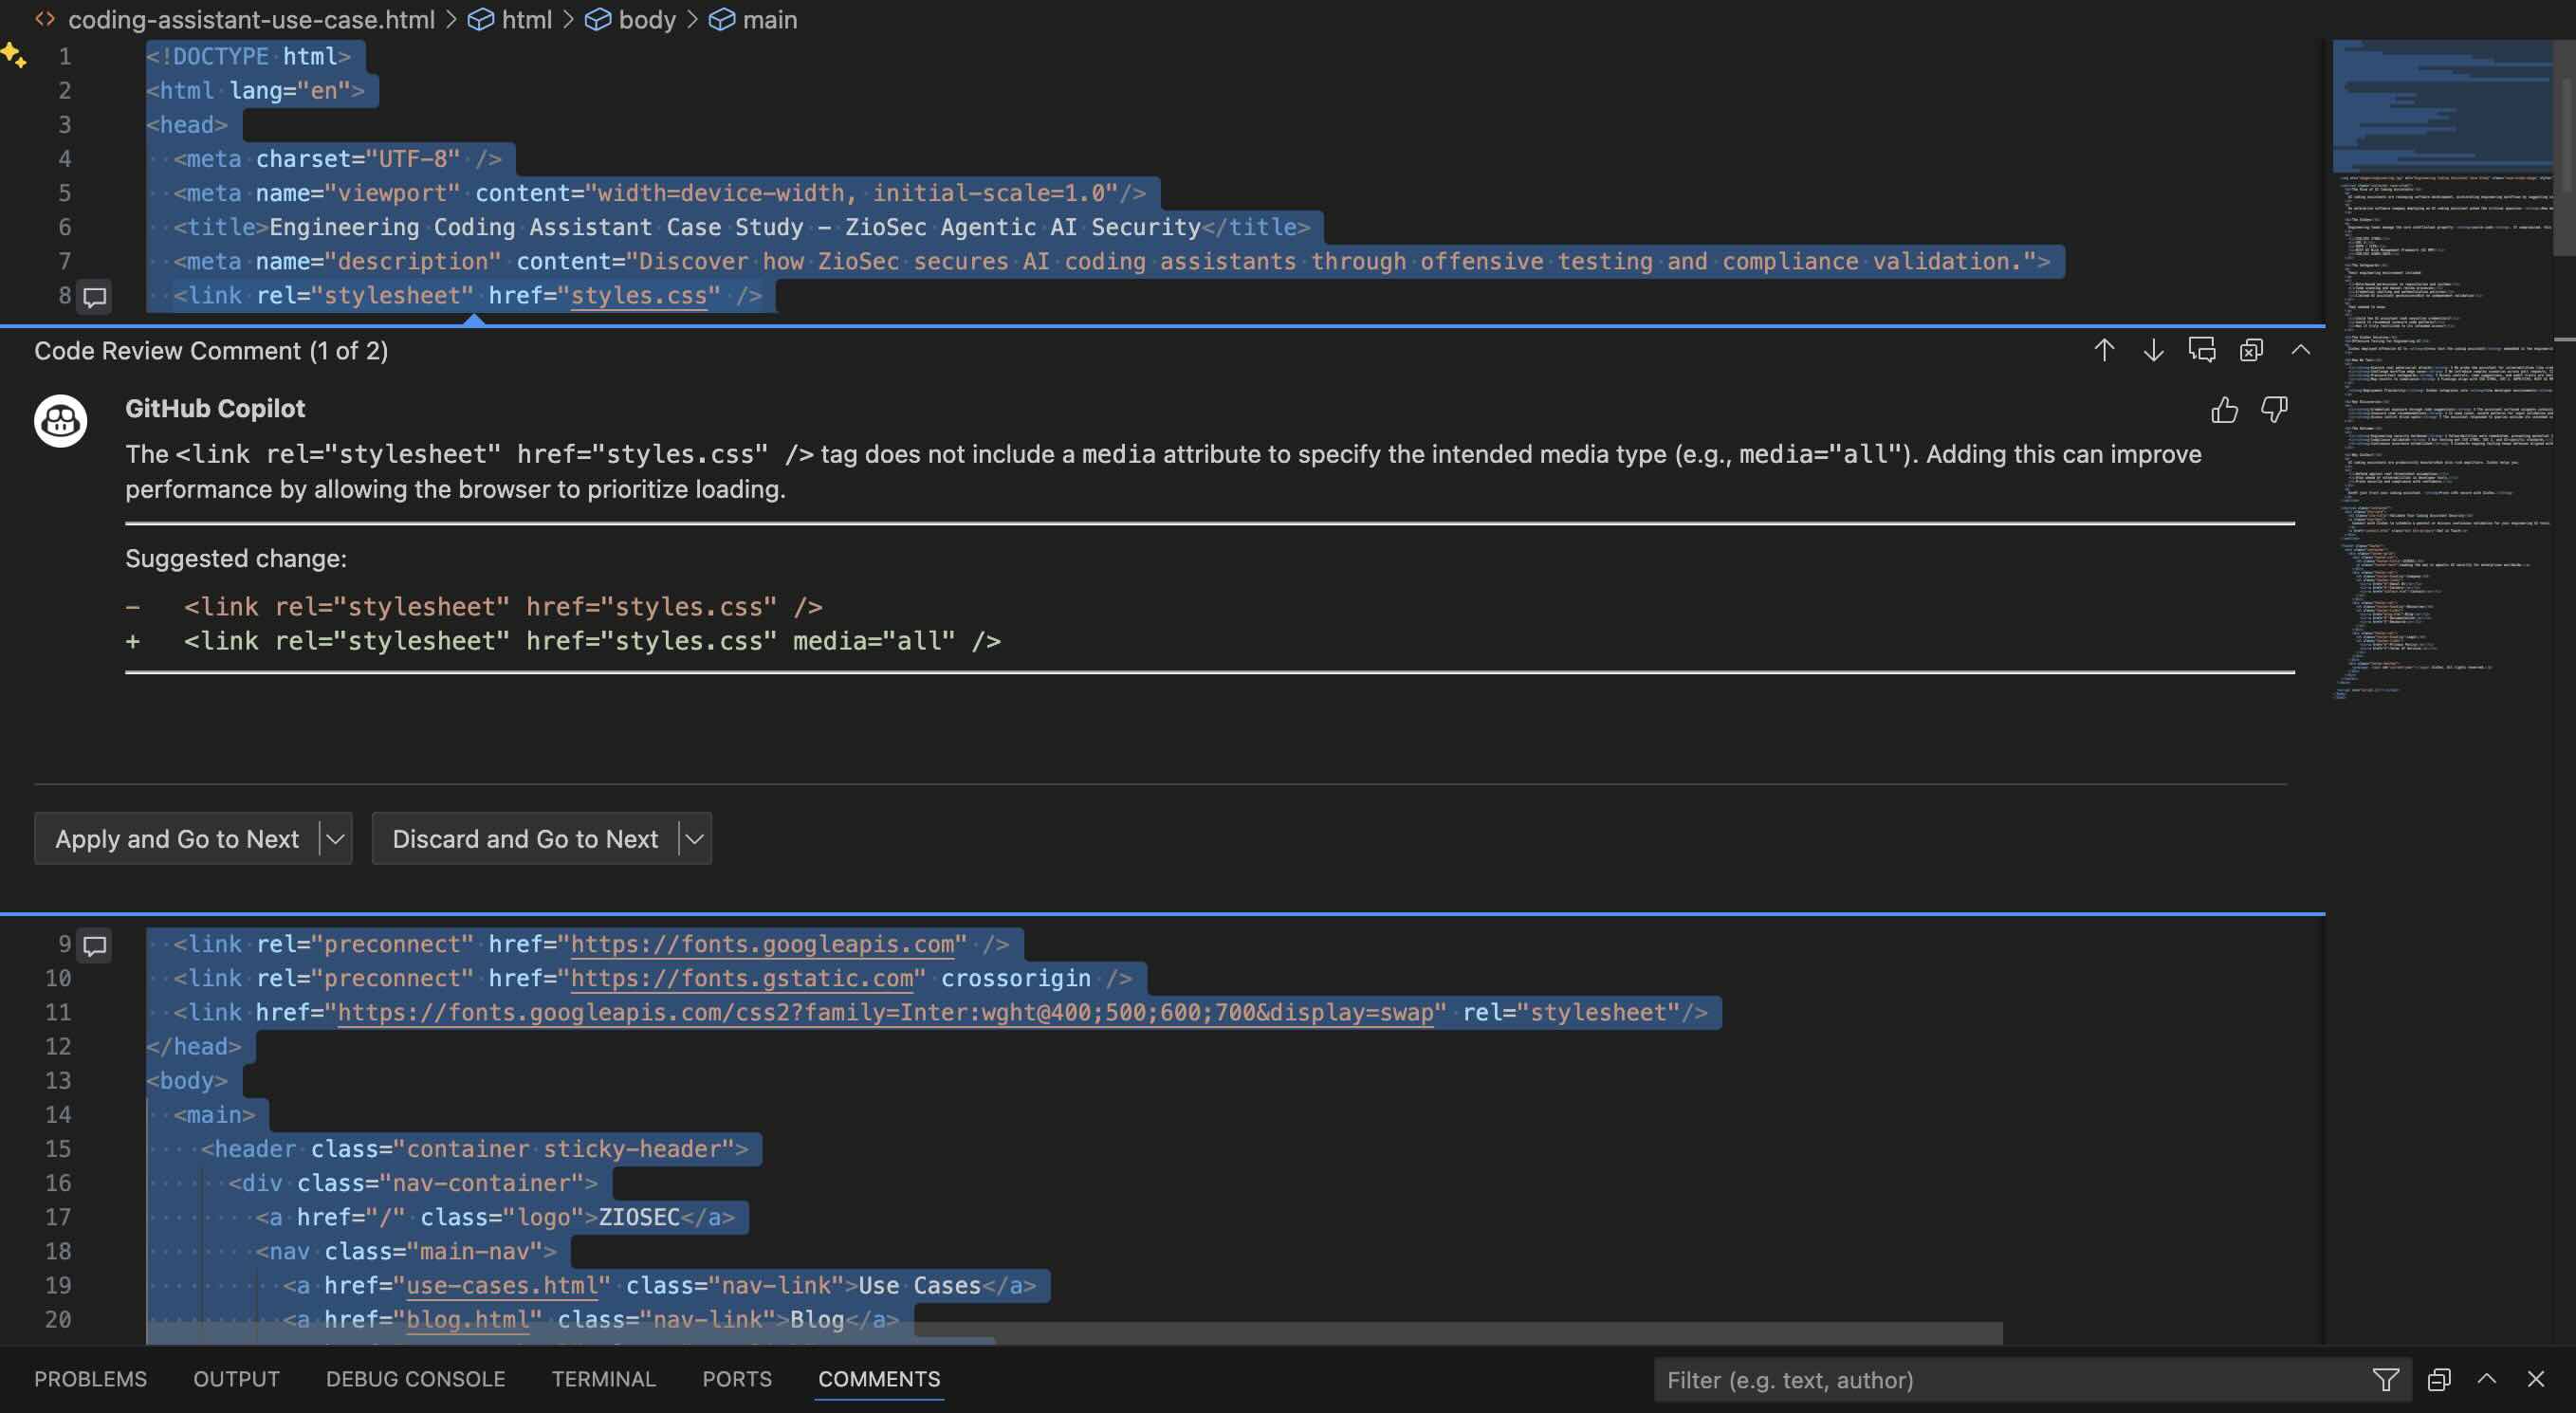This screenshot has width=2576, height=1413.
Task: Open use-cases.html link on line 19
Action: pyautogui.click(x=502, y=1285)
